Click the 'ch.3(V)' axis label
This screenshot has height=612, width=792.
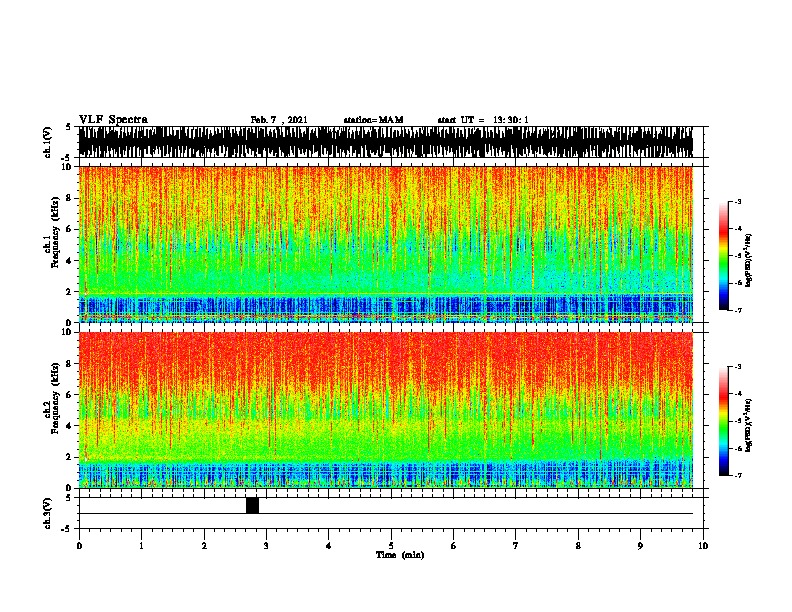pyautogui.click(x=48, y=513)
